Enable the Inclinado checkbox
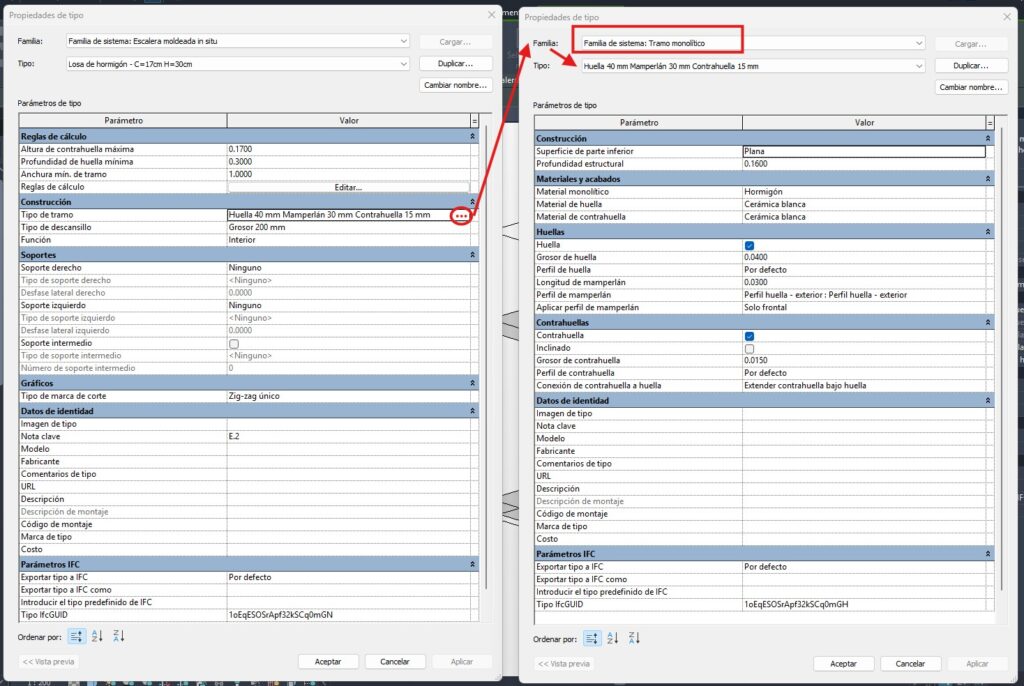The height and width of the screenshot is (686, 1024). tap(749, 348)
